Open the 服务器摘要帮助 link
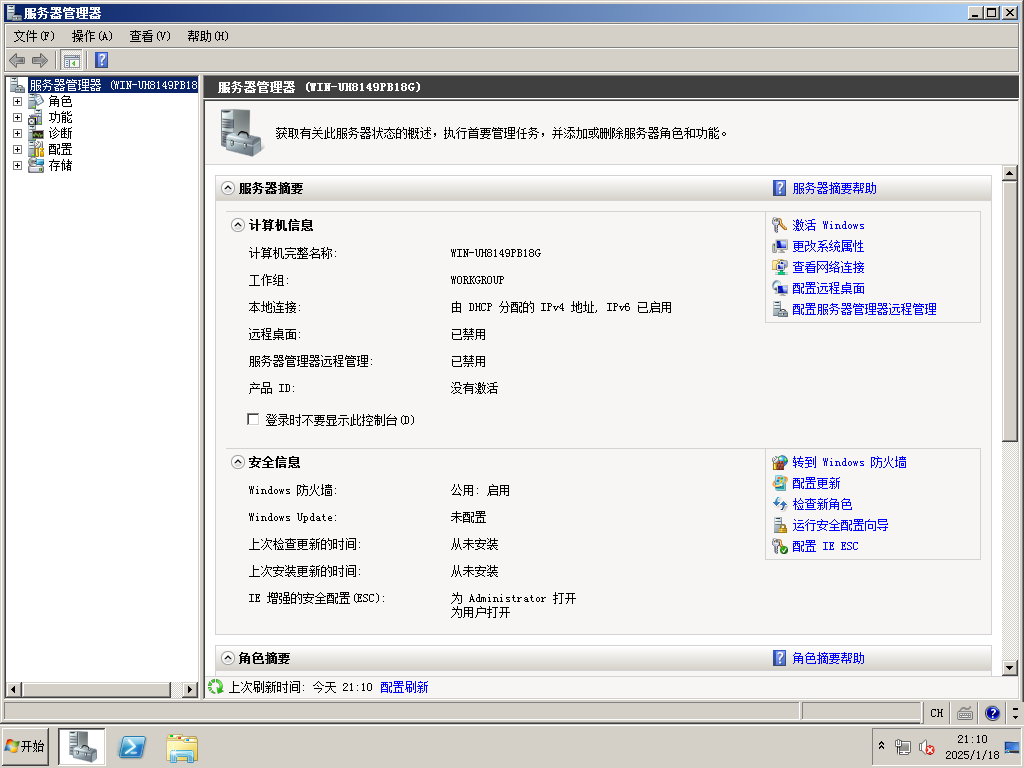The width and height of the screenshot is (1024, 768). [835, 188]
